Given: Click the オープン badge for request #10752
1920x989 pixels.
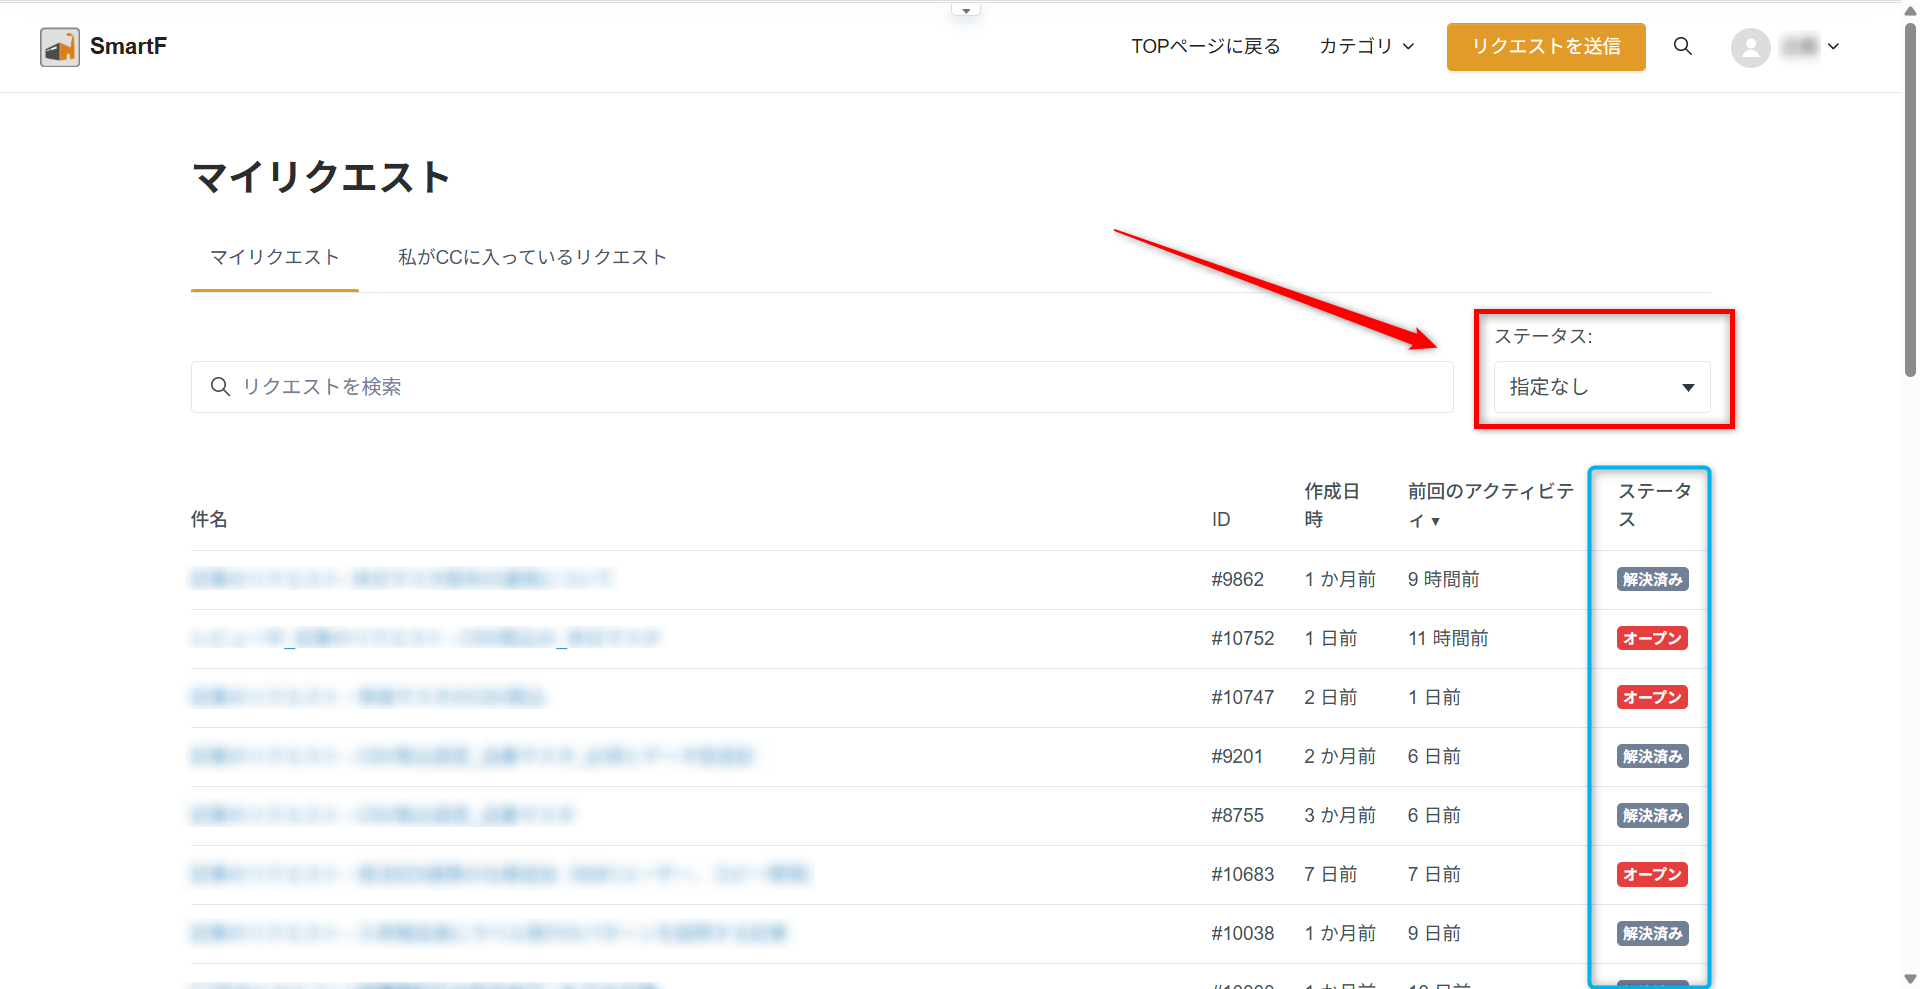Looking at the screenshot, I should coord(1652,639).
